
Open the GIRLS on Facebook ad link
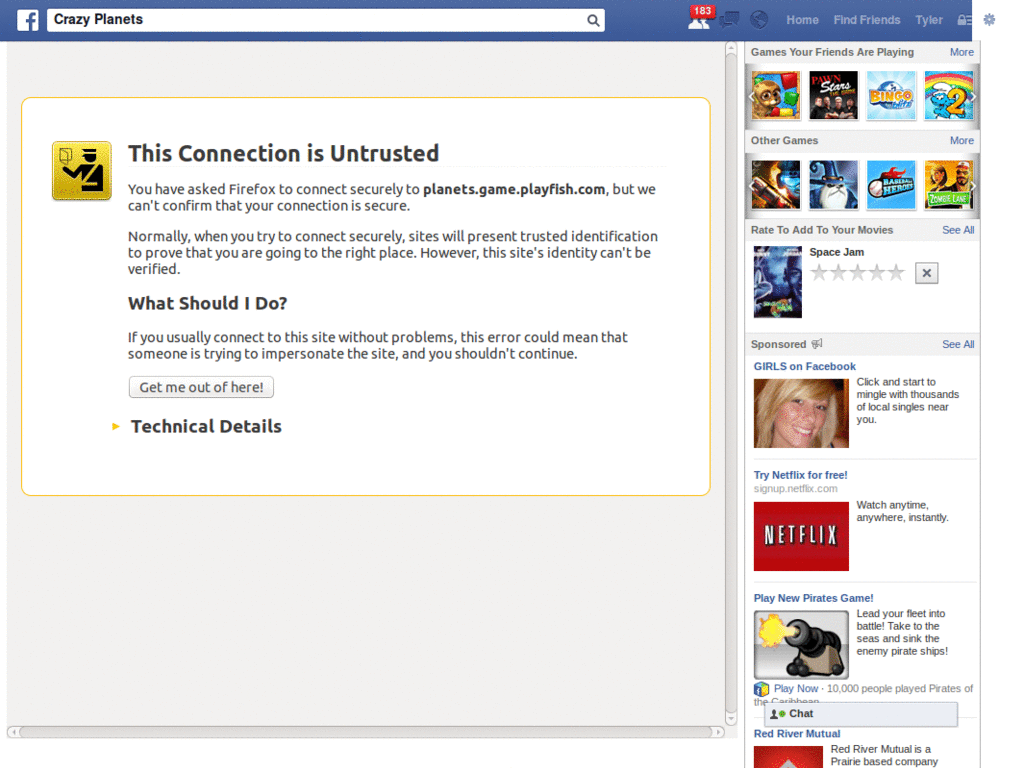pos(805,366)
